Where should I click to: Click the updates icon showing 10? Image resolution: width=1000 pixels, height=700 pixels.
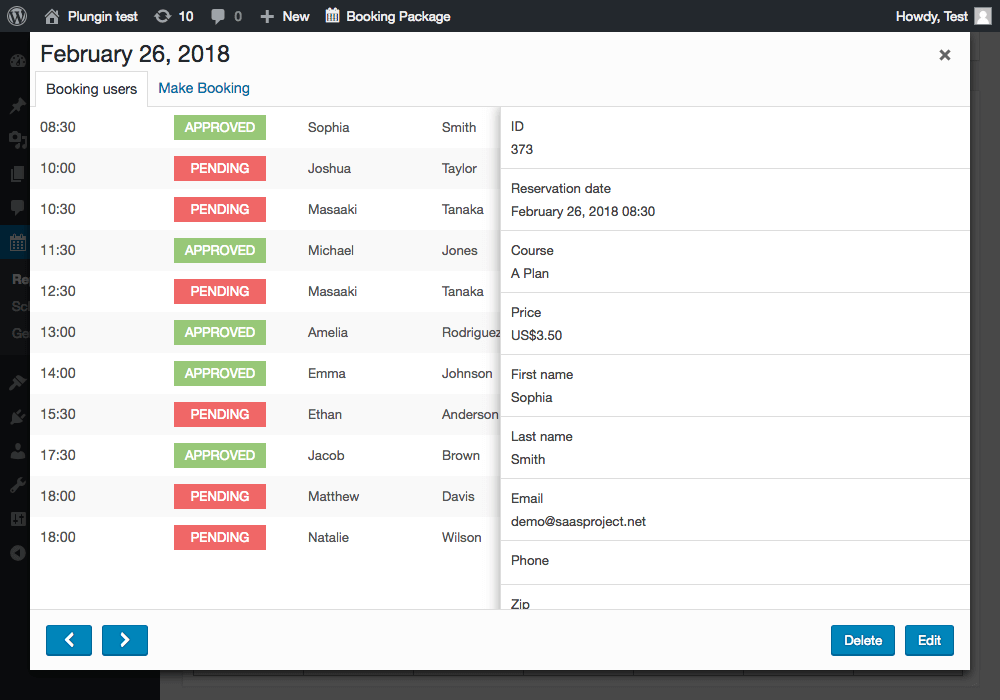163,16
